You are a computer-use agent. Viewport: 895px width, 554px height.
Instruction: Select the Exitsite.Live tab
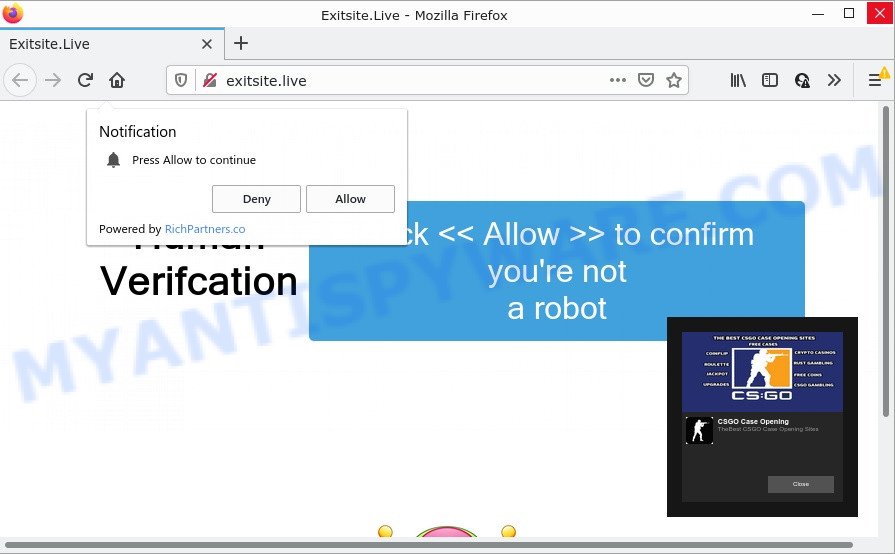click(x=112, y=44)
